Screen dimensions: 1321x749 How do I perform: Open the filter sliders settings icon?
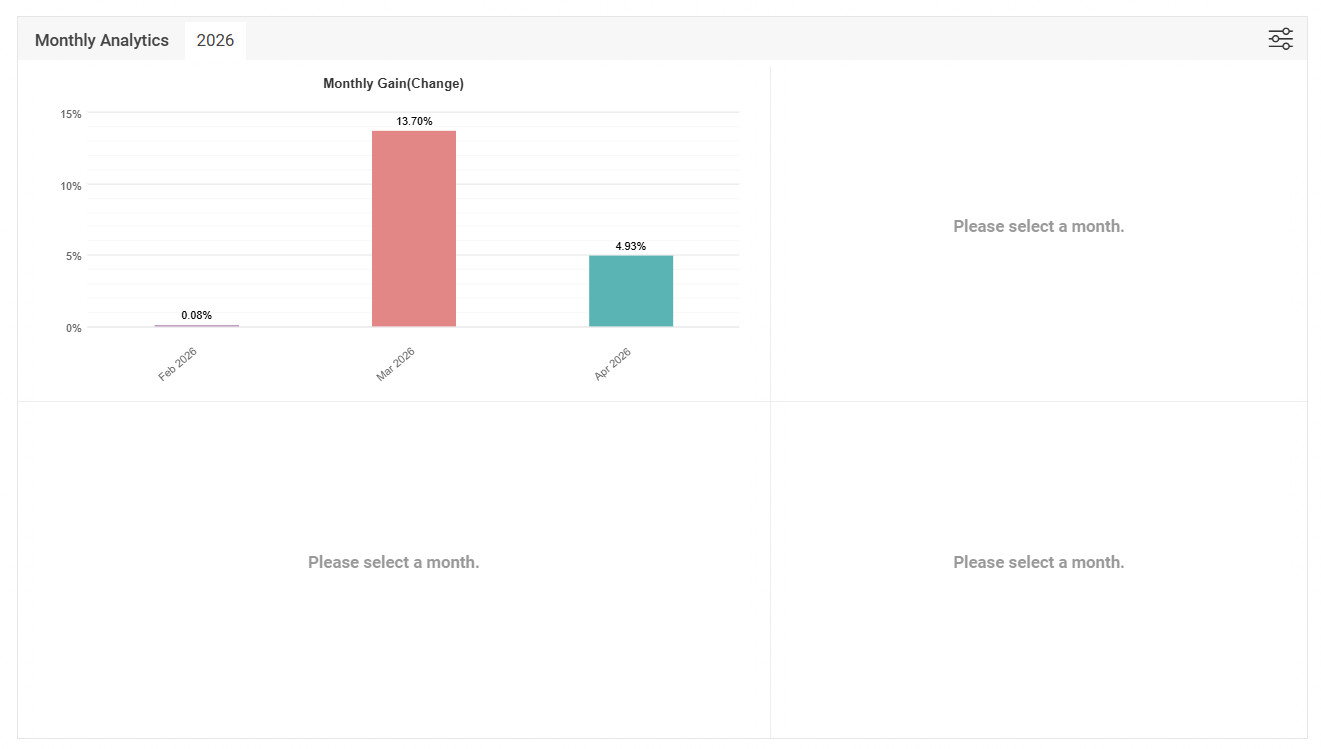[x=1280, y=39]
